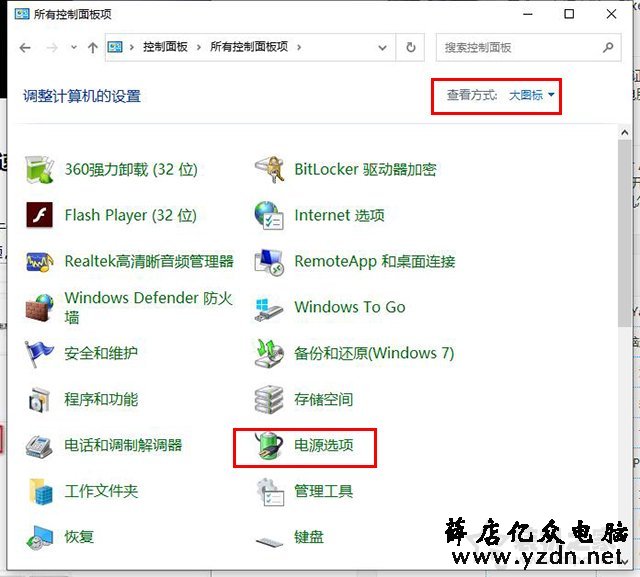Screen dimensions: 640x577
Task: Open the 查看方式 大图标 dropdown
Action: pyautogui.click(x=531, y=95)
